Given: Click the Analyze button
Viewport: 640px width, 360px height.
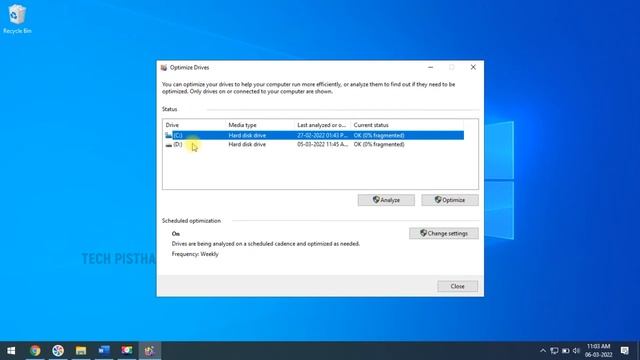Looking at the screenshot, I should pyautogui.click(x=386, y=200).
